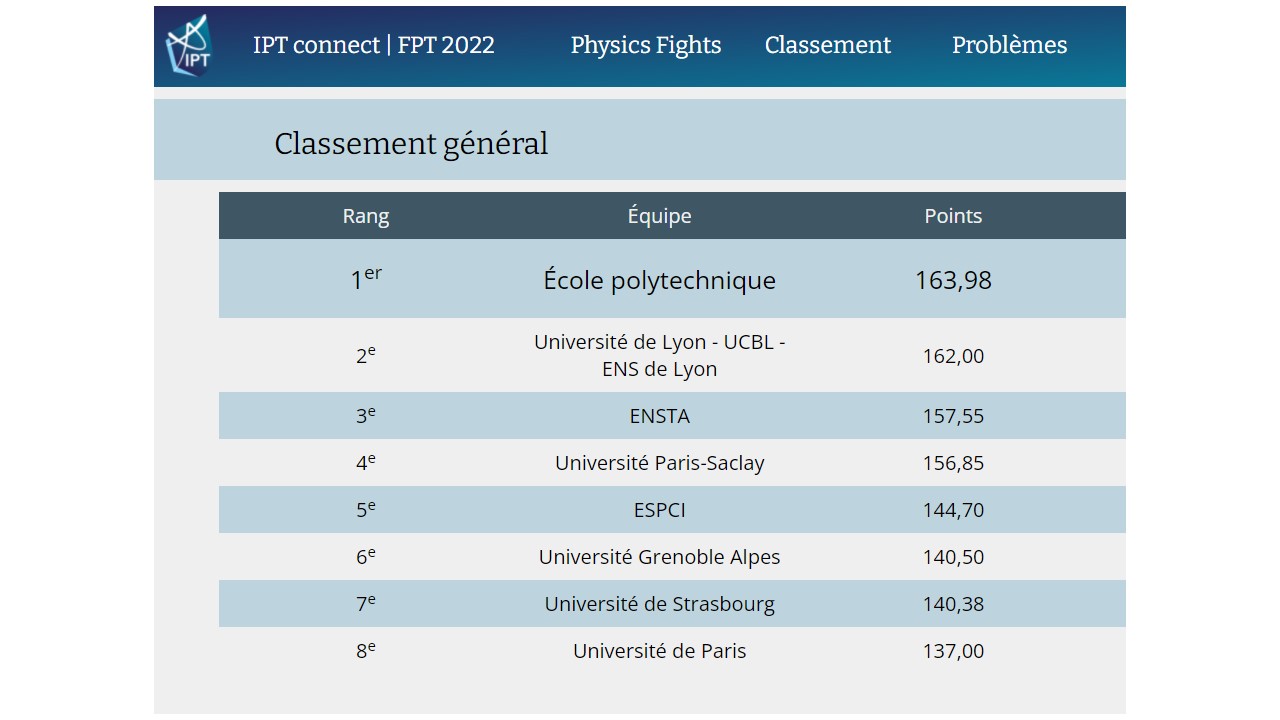This screenshot has height=720, width=1280.
Task: Click the 140,38 points value
Action: [x=953, y=604]
